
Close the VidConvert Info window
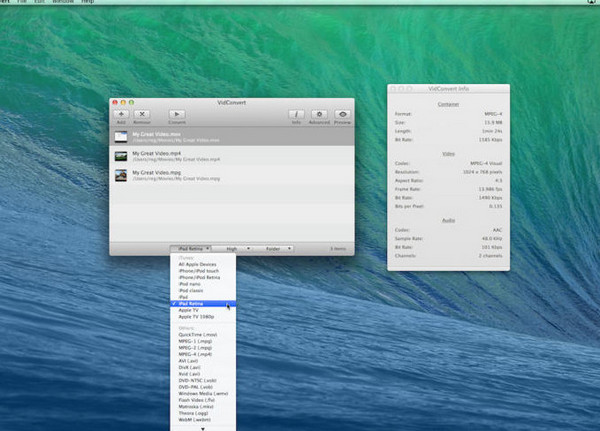pos(394,89)
